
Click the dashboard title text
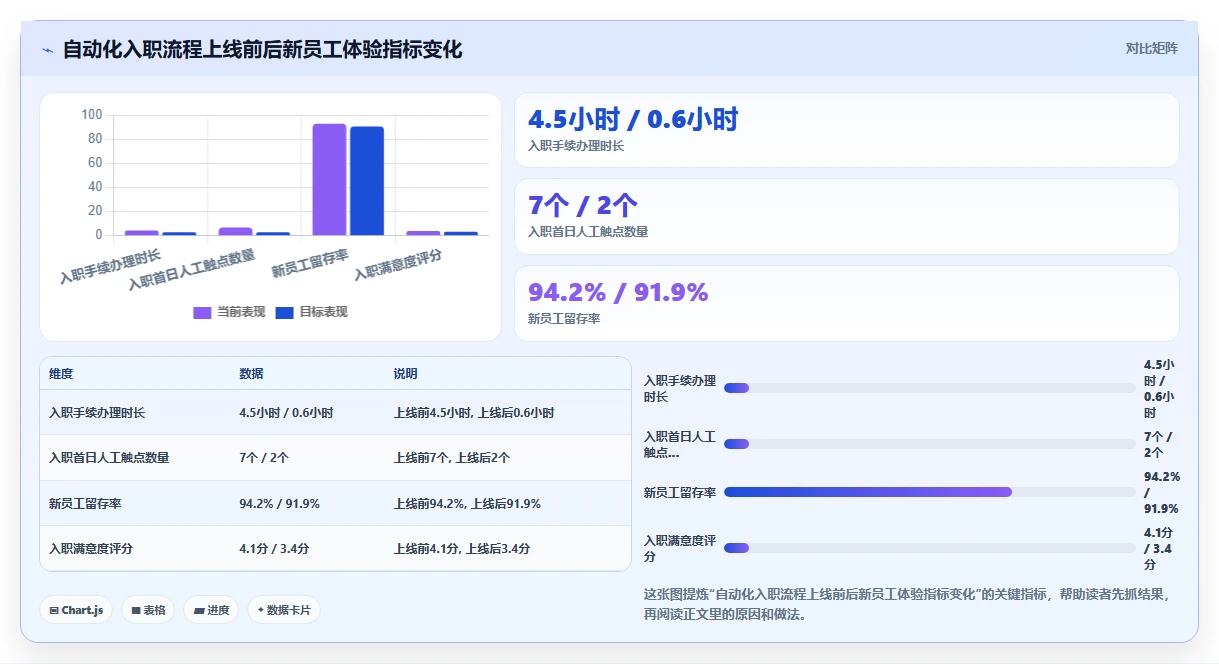coord(262,49)
